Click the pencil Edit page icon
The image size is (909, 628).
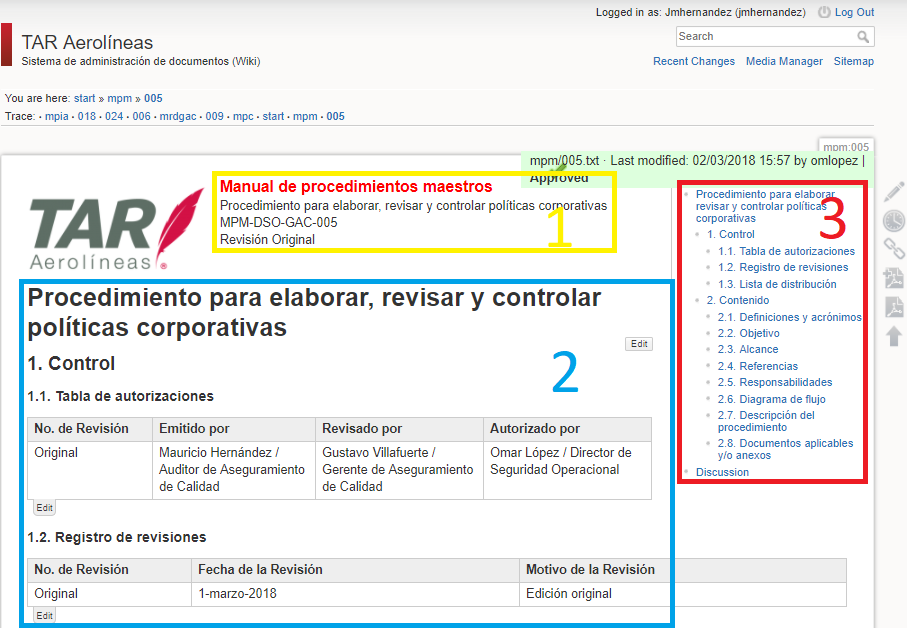(x=894, y=192)
